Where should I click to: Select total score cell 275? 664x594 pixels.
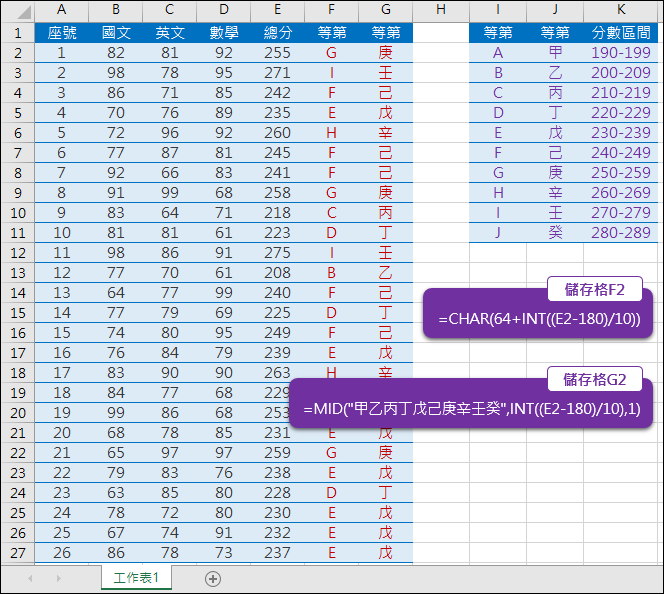coord(277,252)
